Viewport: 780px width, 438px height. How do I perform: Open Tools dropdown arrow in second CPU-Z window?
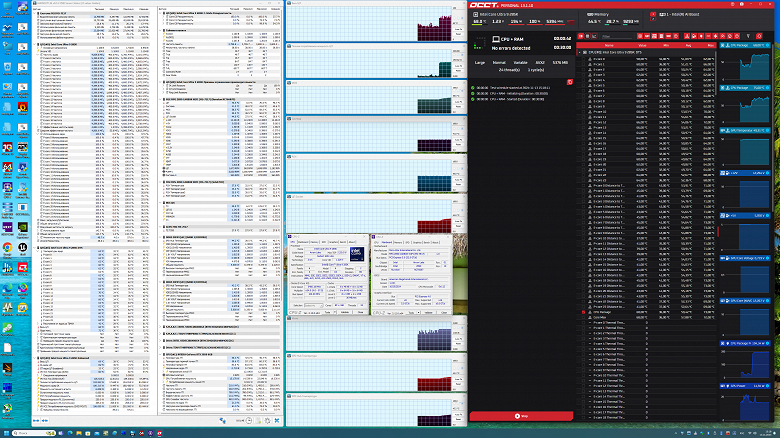tap(419, 313)
